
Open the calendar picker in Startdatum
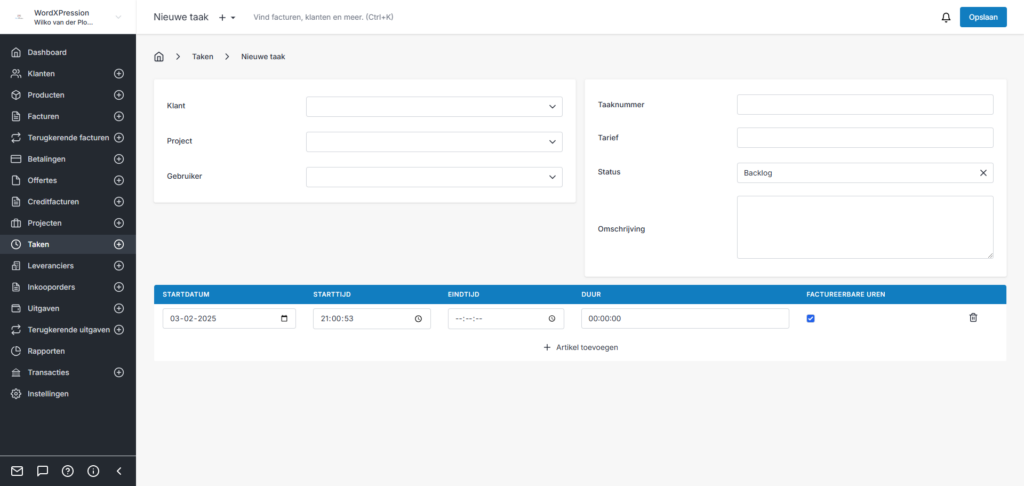pyautogui.click(x=284, y=319)
